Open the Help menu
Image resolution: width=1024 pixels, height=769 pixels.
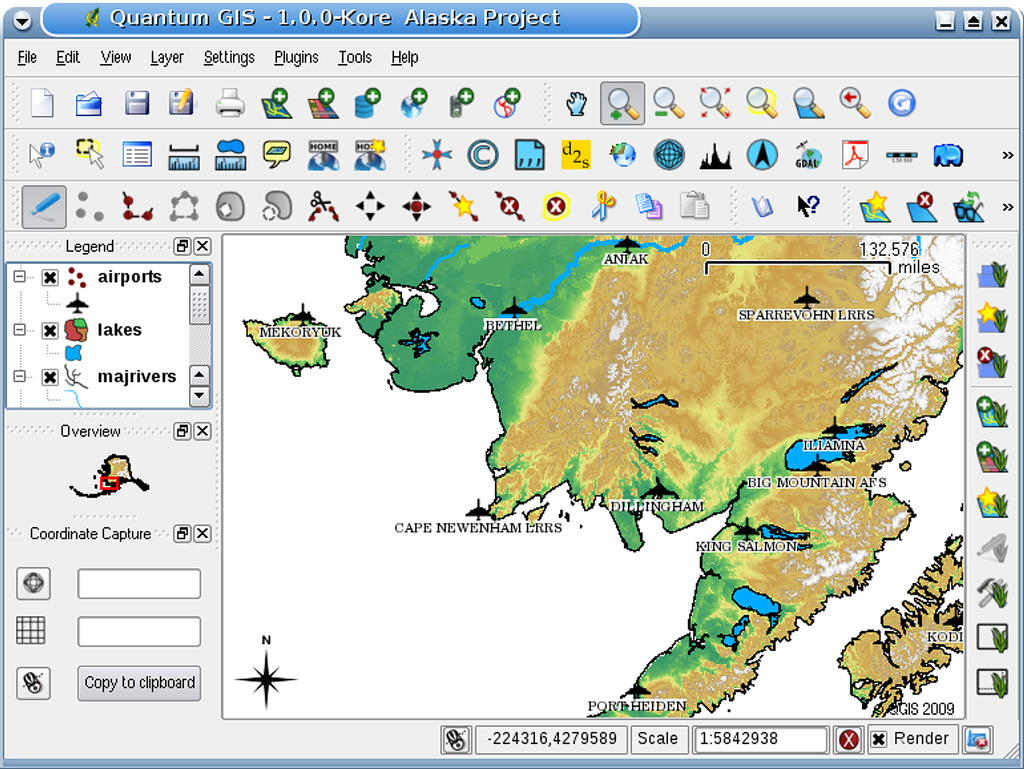click(405, 57)
